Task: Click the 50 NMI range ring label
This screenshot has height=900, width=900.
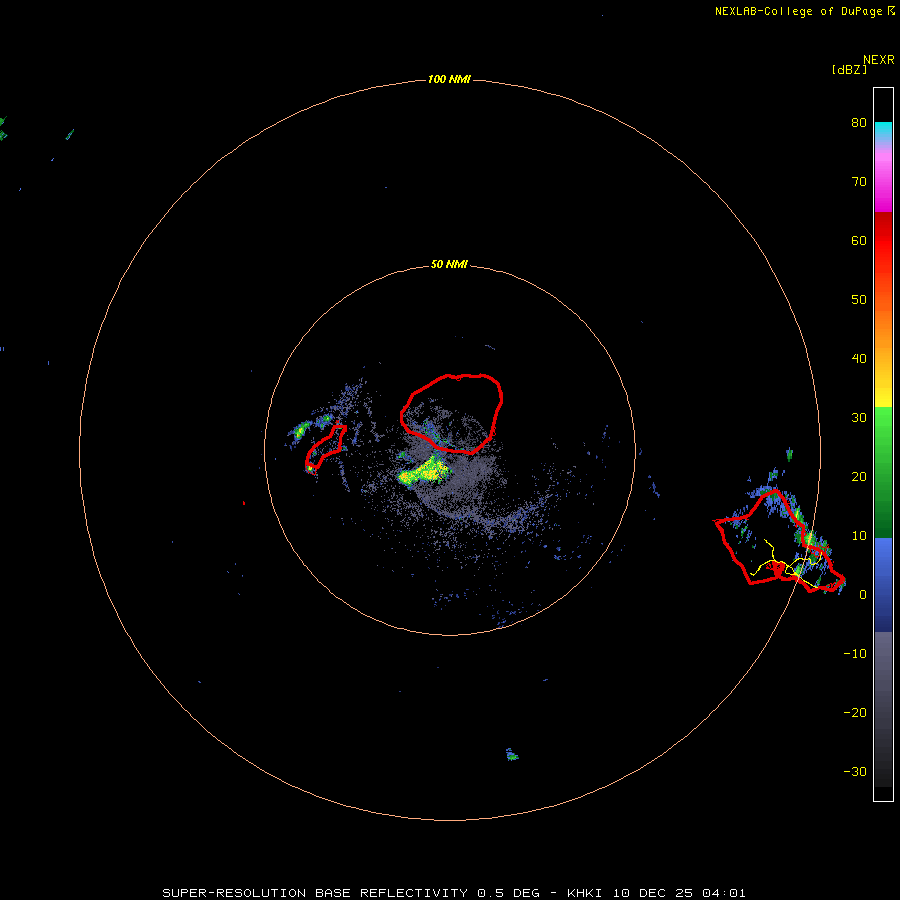Action: (x=449, y=265)
